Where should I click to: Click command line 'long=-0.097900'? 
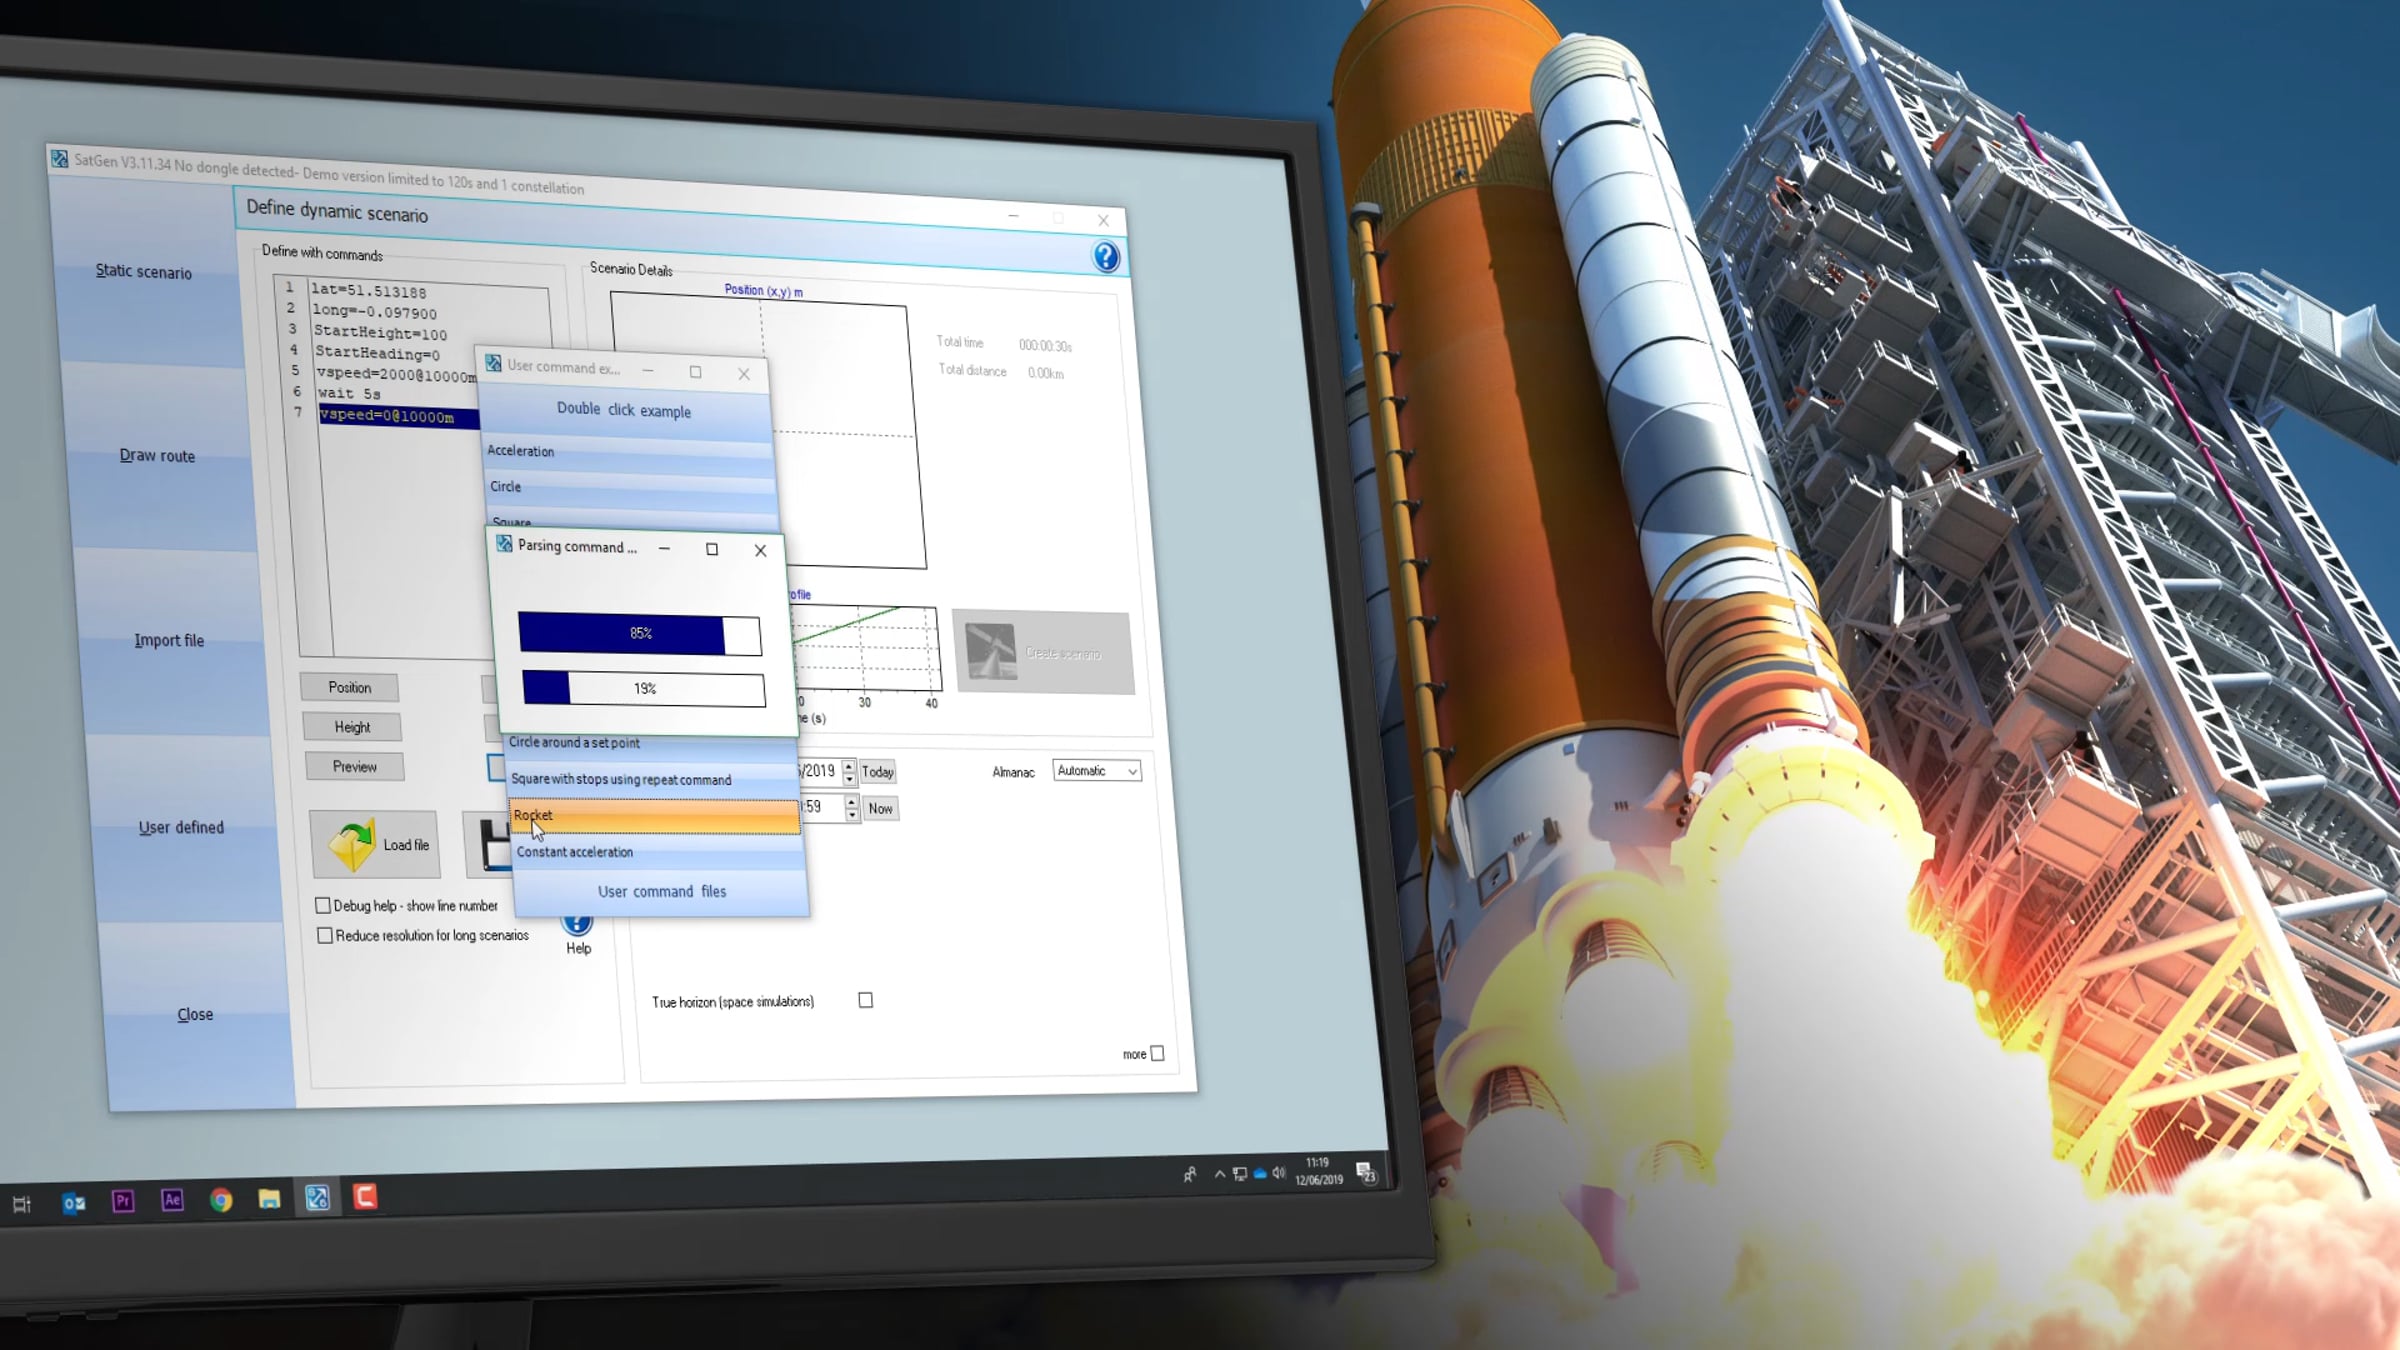pyautogui.click(x=375, y=312)
